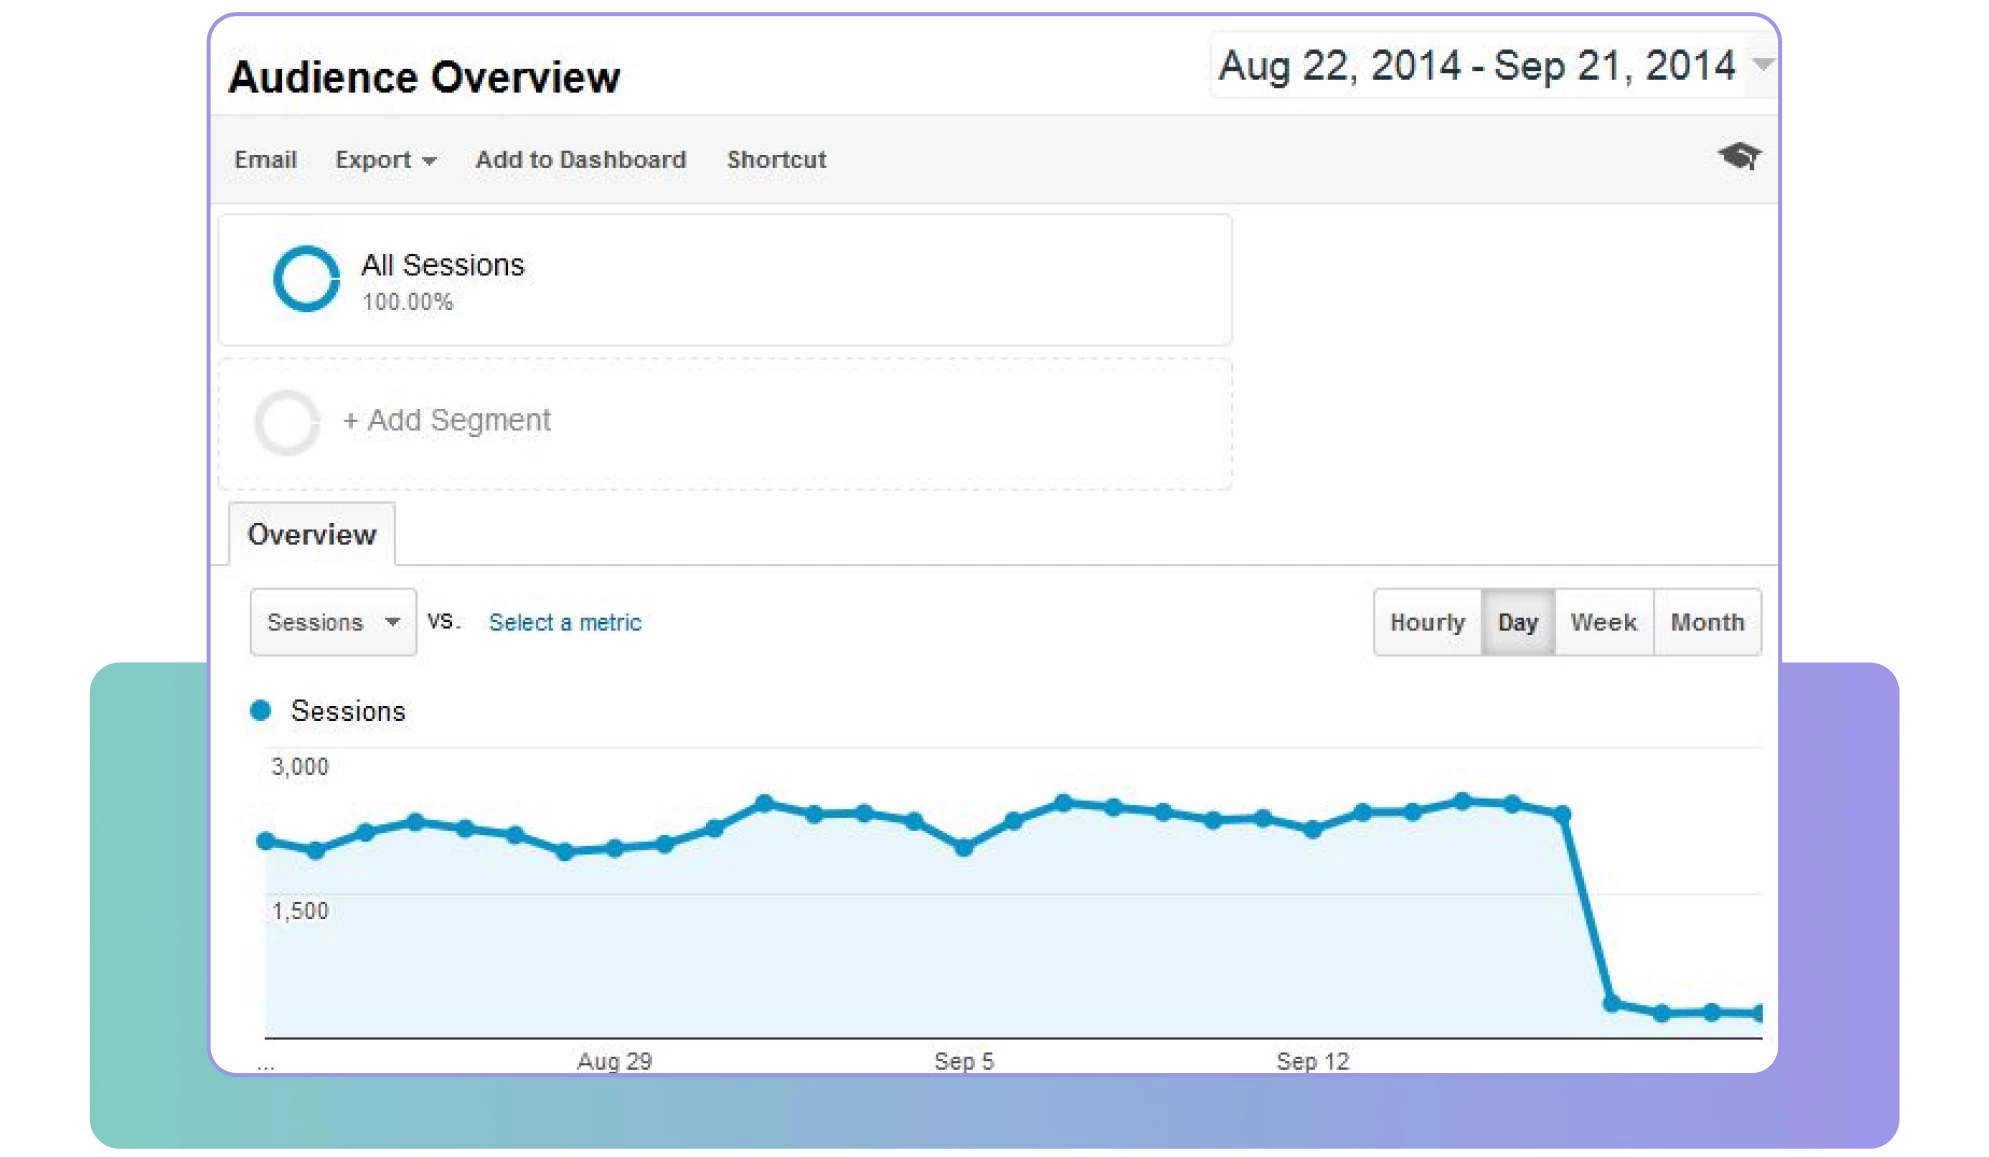Click Select a metric link
Viewport: 1989px width, 1157px height.
[565, 623]
